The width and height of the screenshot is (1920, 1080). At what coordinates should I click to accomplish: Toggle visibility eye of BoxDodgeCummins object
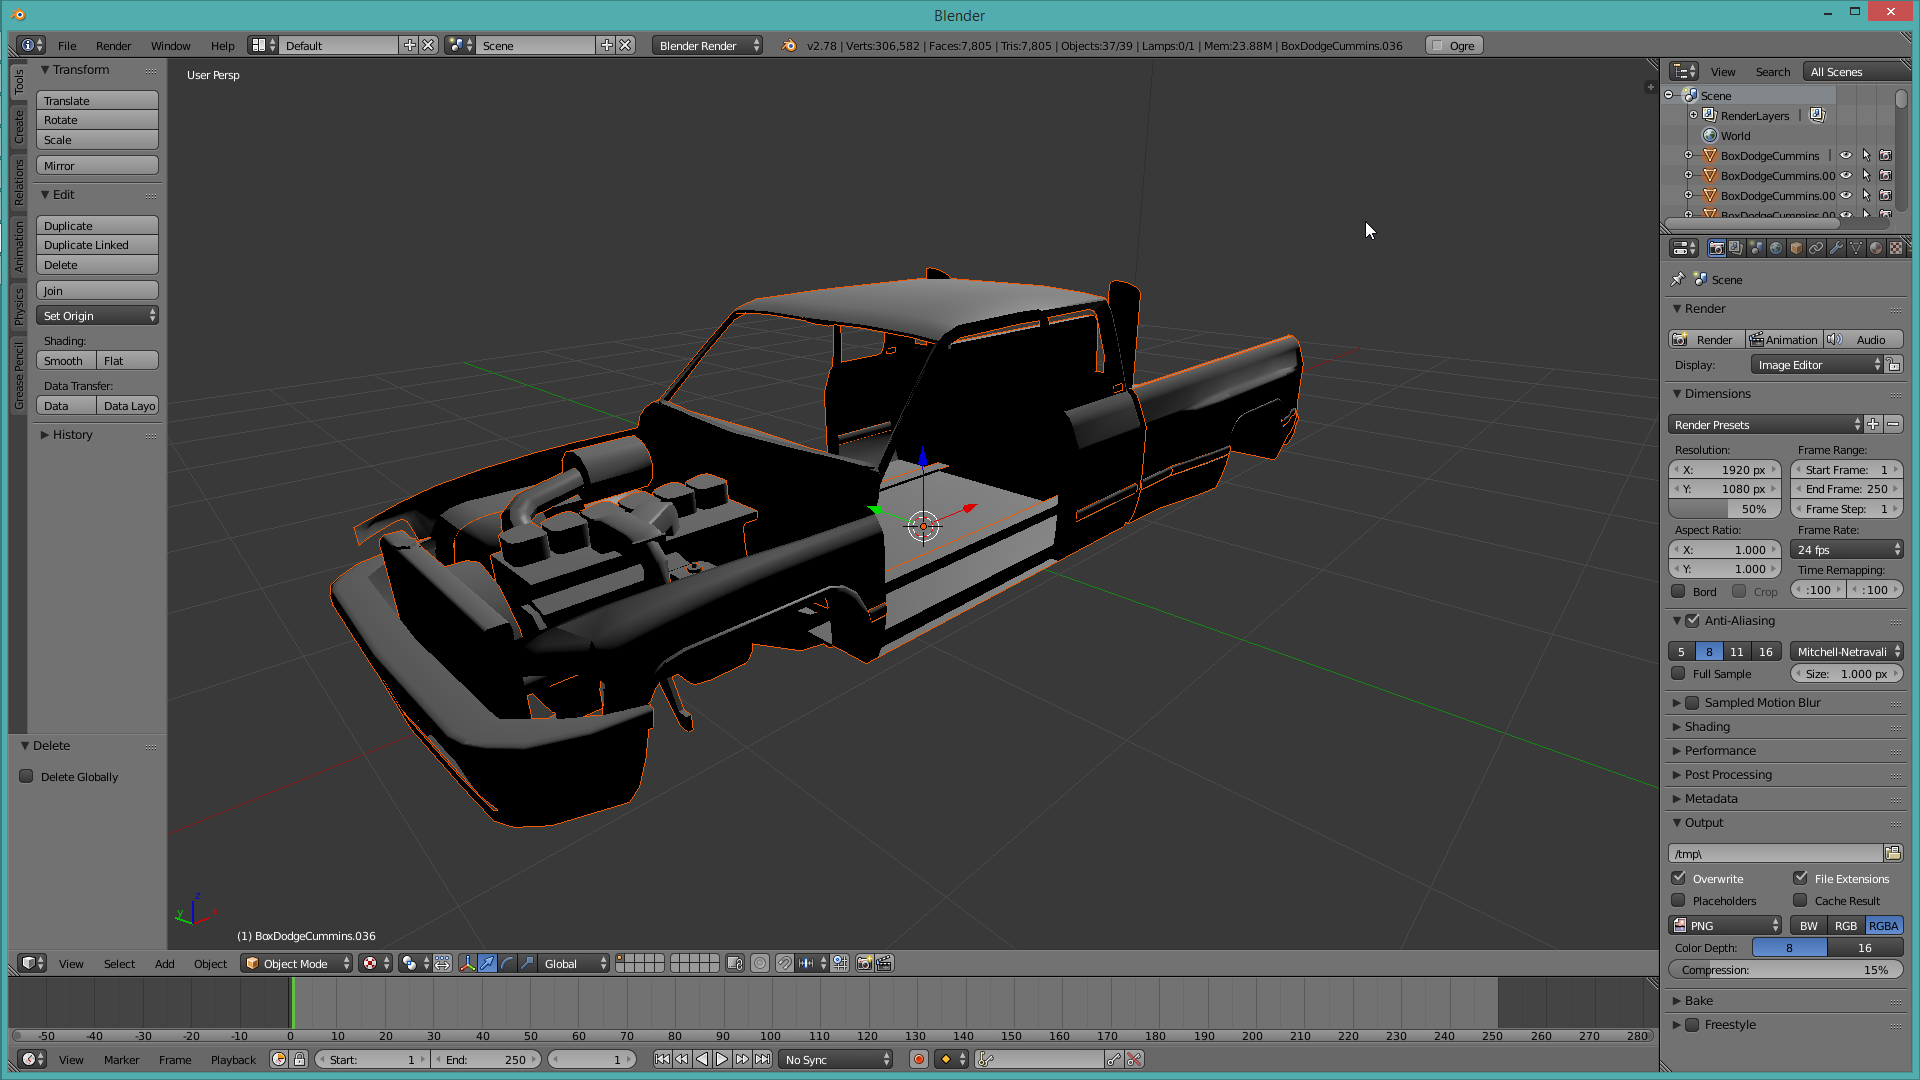tap(1846, 156)
